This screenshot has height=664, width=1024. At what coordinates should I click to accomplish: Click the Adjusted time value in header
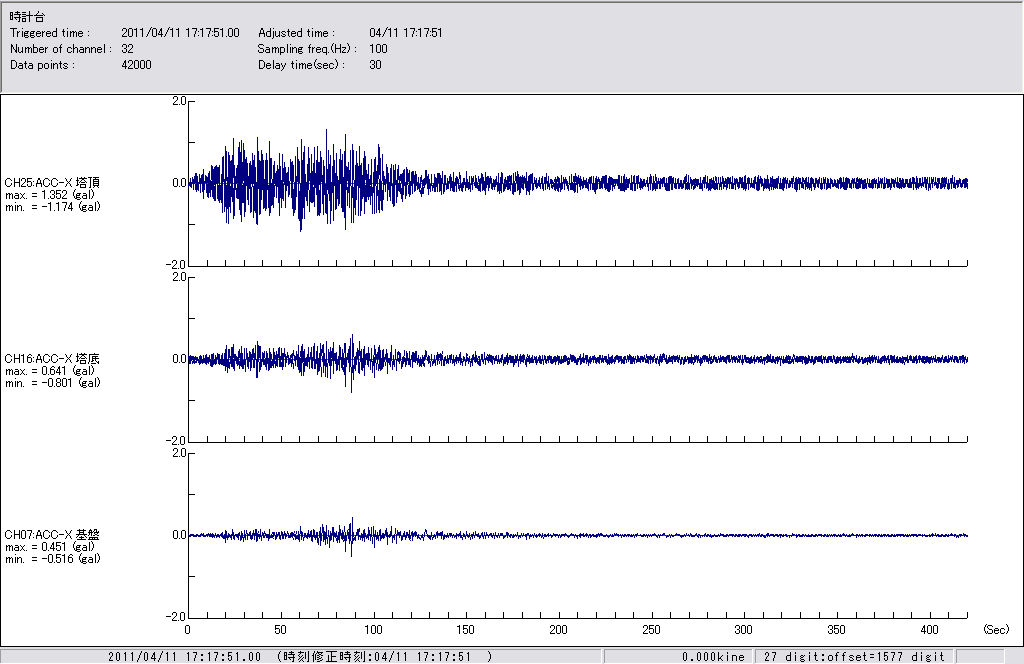(x=405, y=33)
